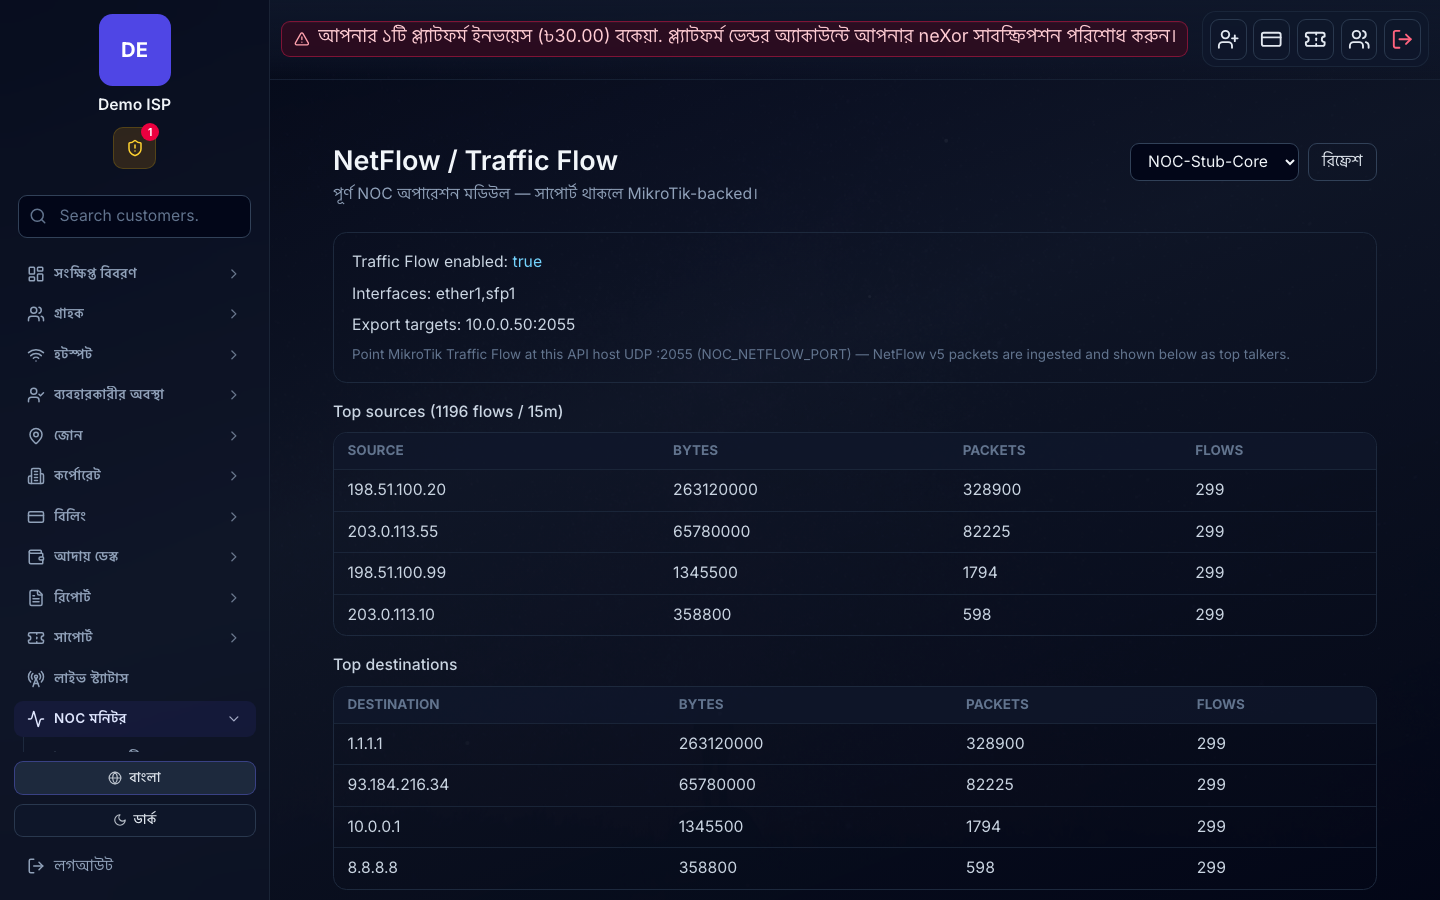Focus the Search customers field
The image size is (1440, 900).
(135, 216)
